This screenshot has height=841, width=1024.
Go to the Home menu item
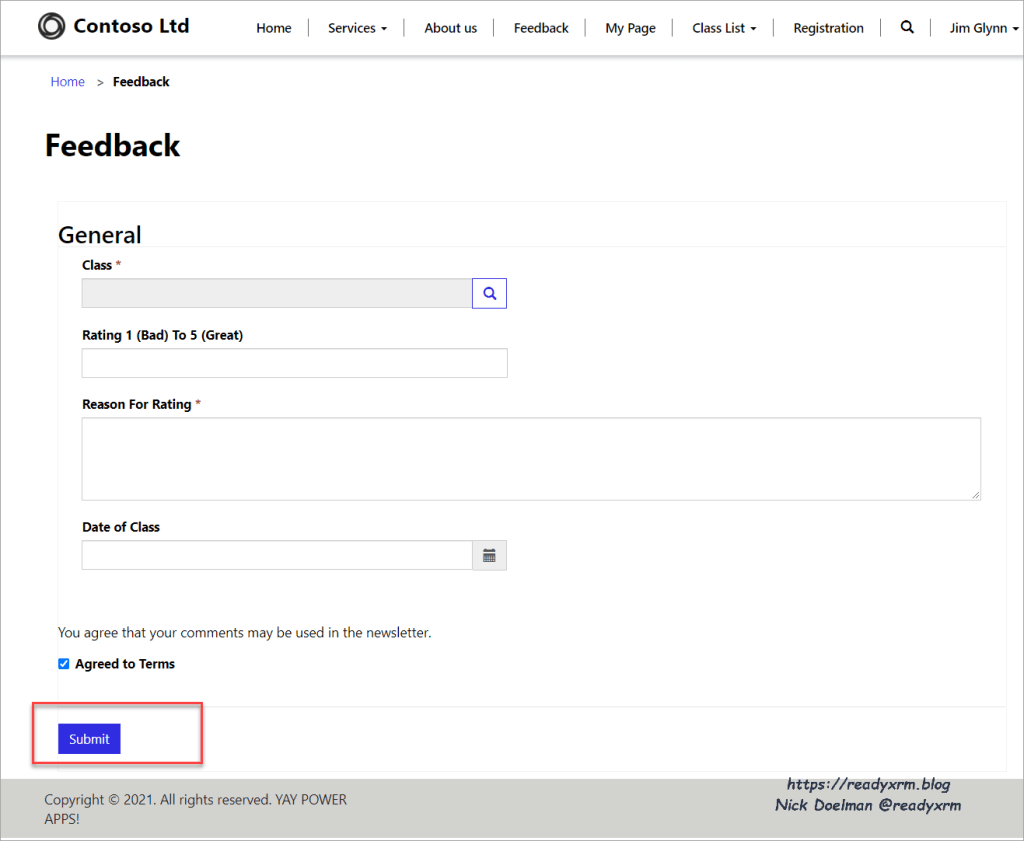click(274, 28)
